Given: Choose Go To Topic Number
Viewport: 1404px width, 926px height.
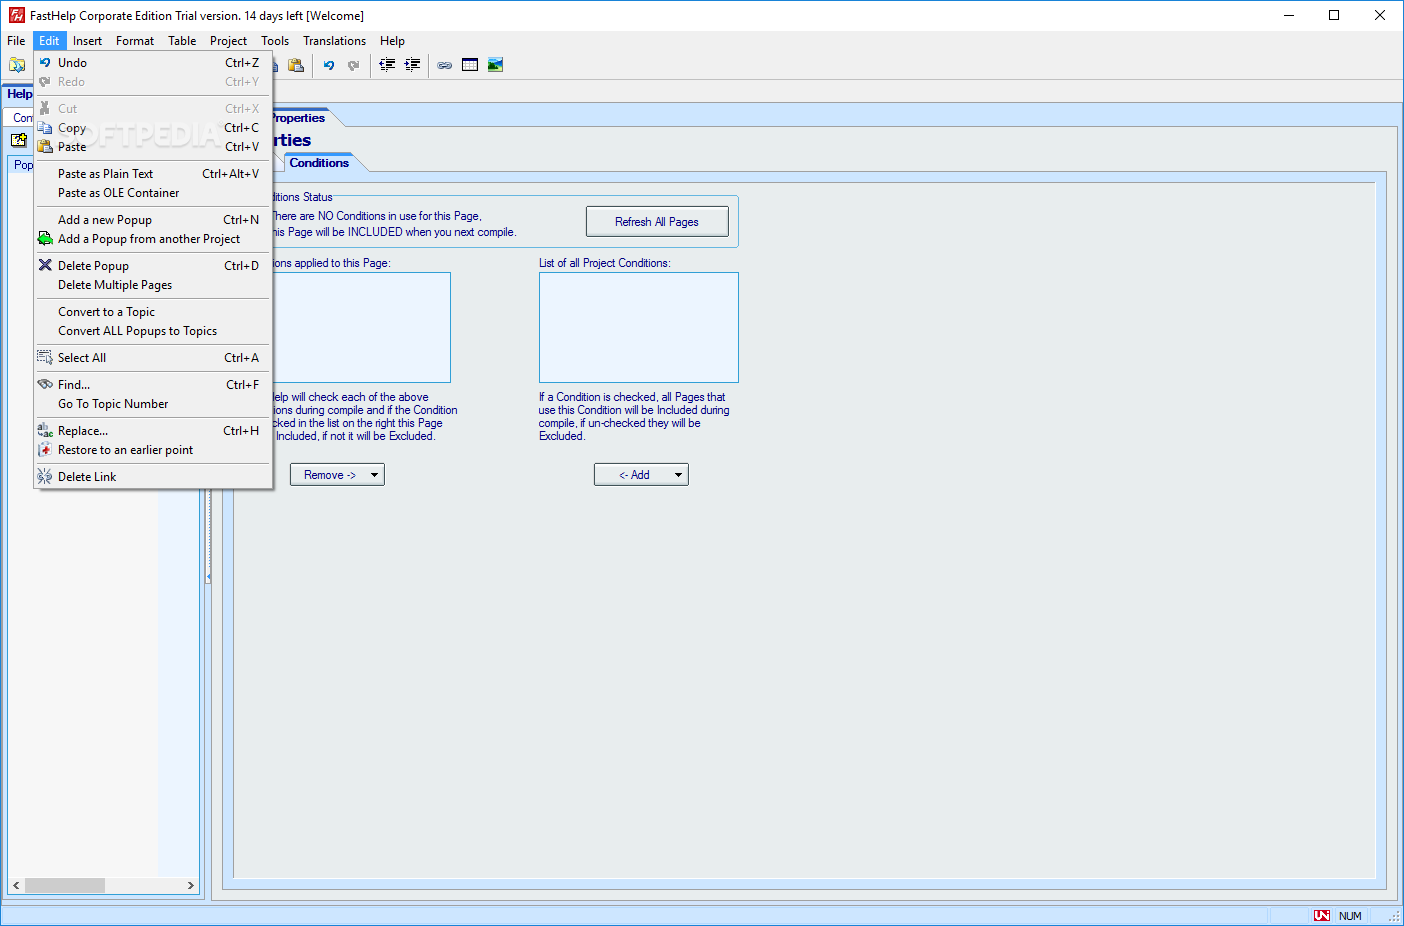Looking at the screenshot, I should [153, 404].
